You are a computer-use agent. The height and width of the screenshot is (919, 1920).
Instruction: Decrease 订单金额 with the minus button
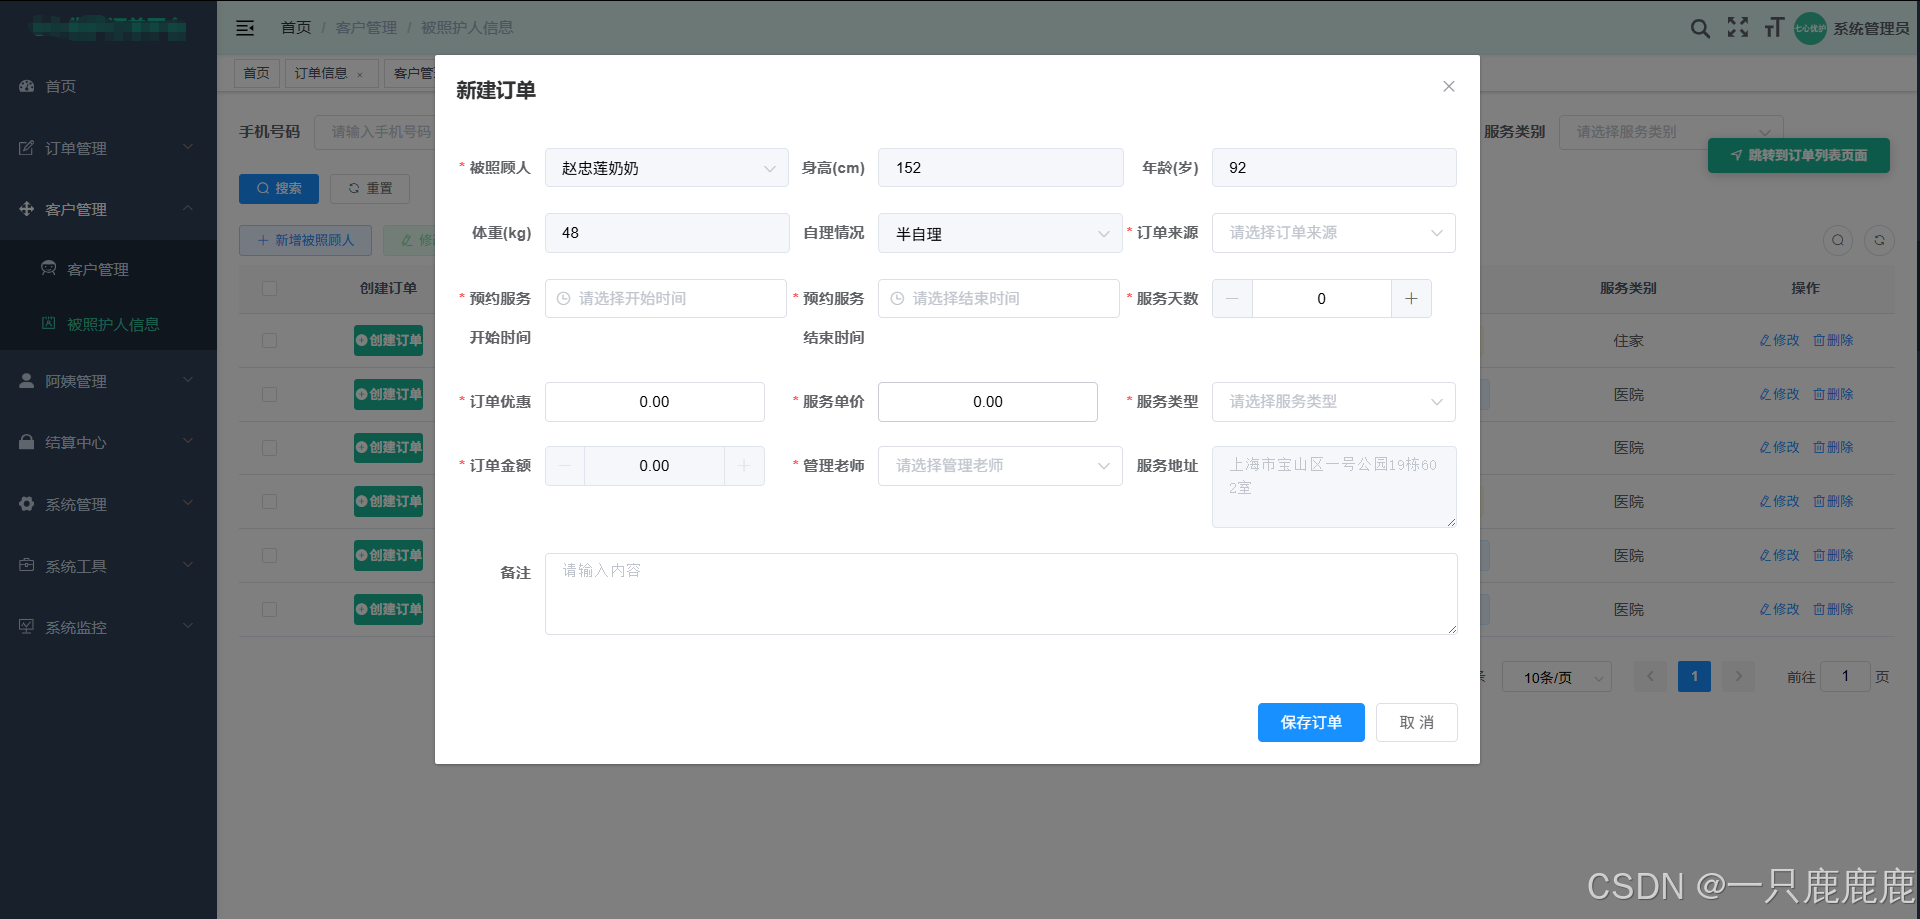pos(565,466)
